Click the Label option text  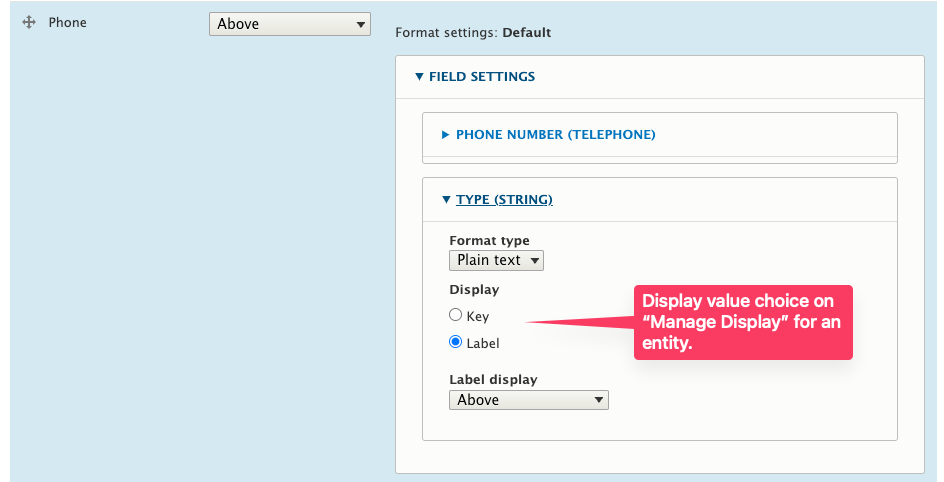(x=483, y=344)
